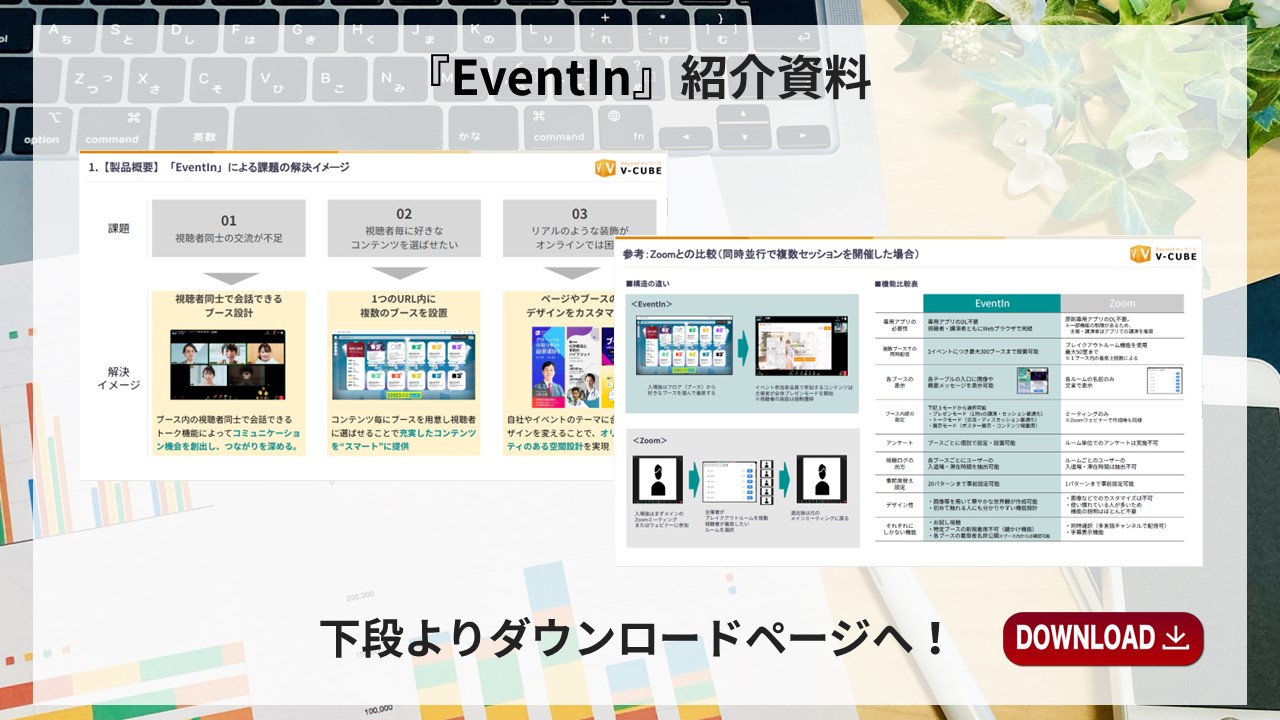Click V-CUBE logo on product overview slide

tap(627, 168)
